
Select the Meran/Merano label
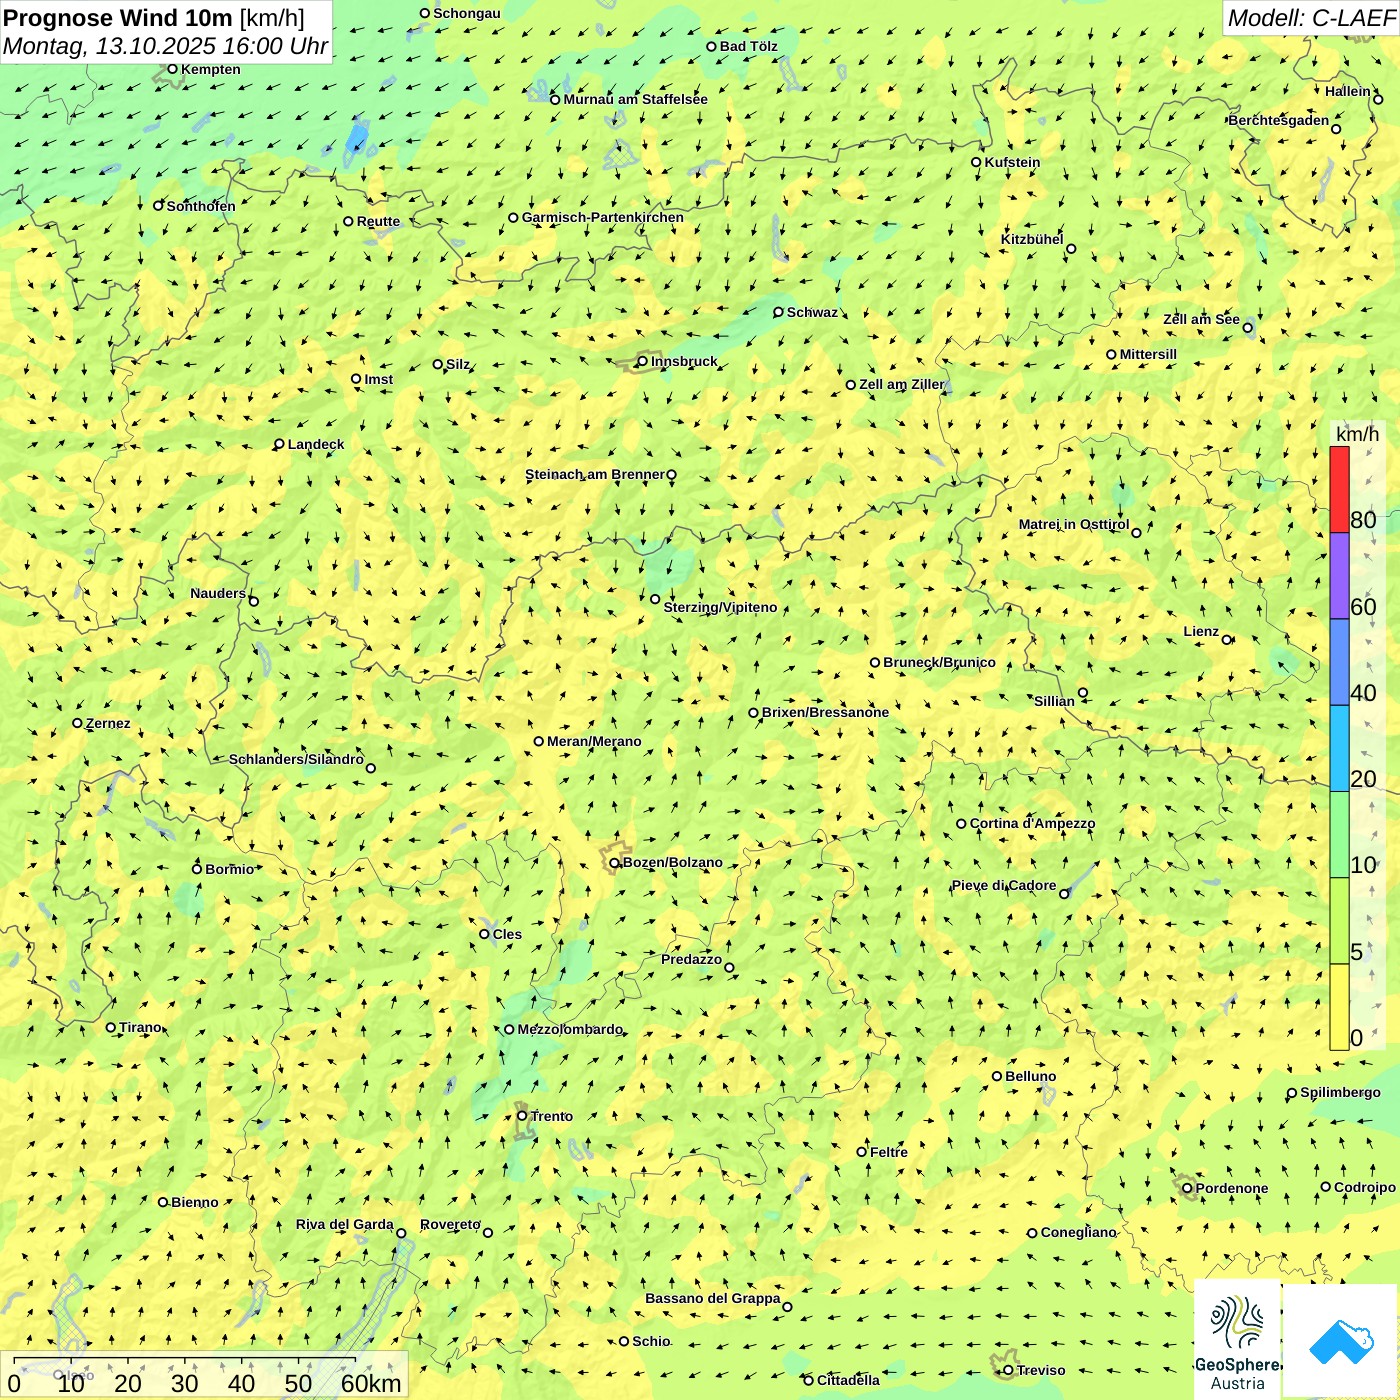click(594, 741)
